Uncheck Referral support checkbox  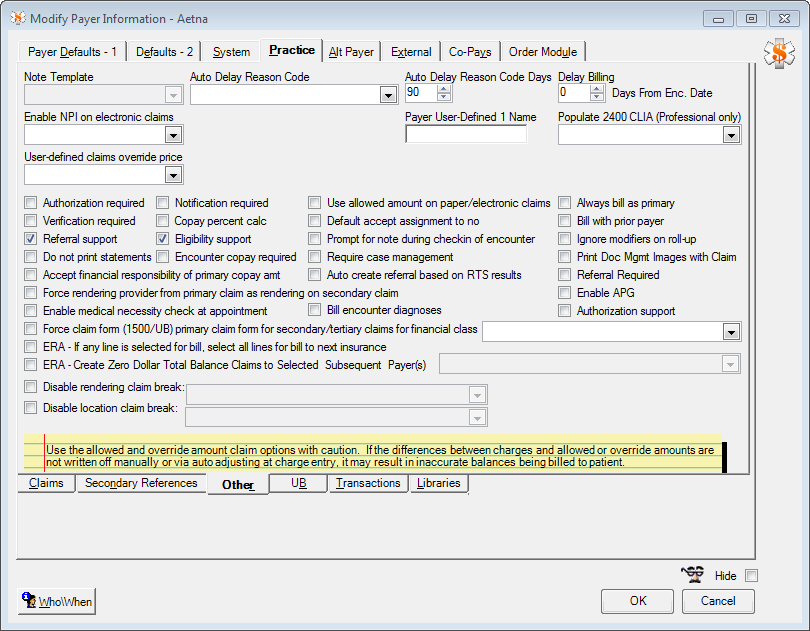point(31,239)
